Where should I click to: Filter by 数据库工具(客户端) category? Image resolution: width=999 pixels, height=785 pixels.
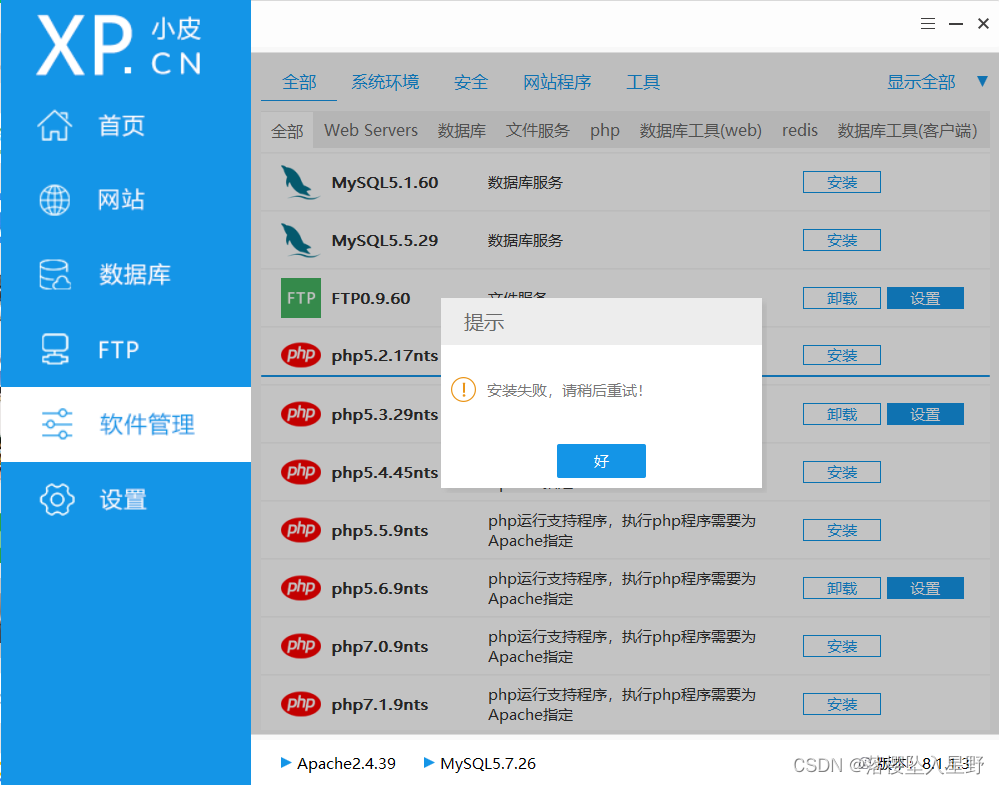point(907,131)
